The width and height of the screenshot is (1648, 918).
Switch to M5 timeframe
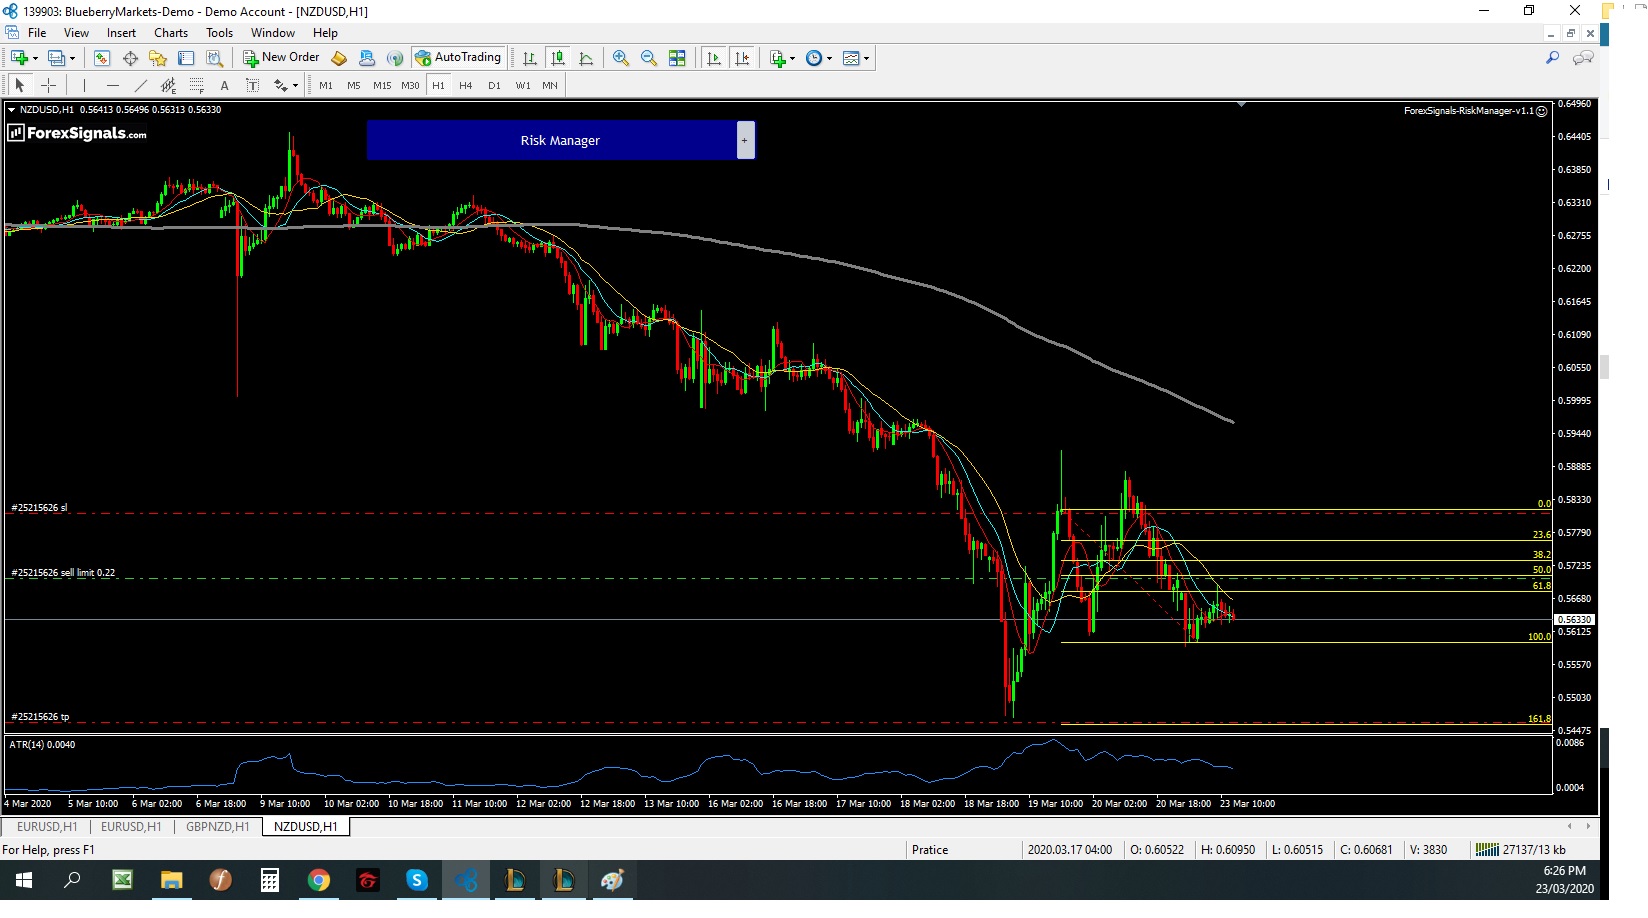point(354,85)
